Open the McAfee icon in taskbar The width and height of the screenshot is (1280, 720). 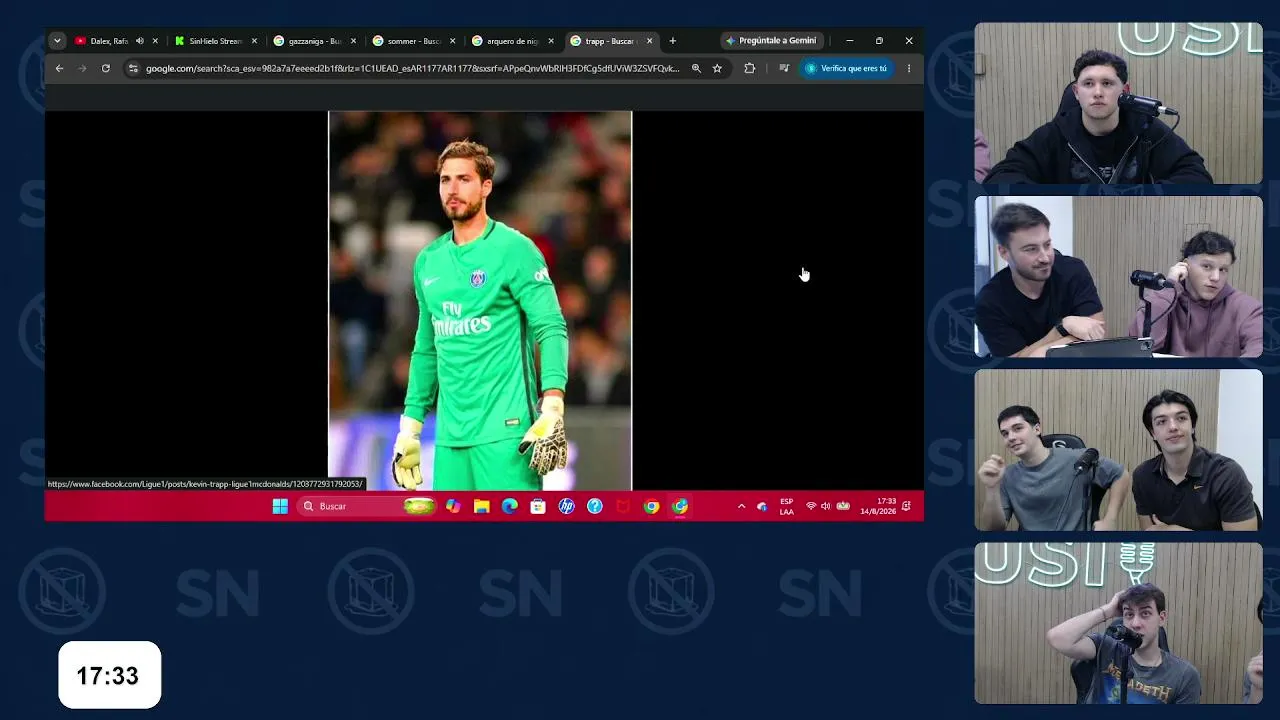623,506
